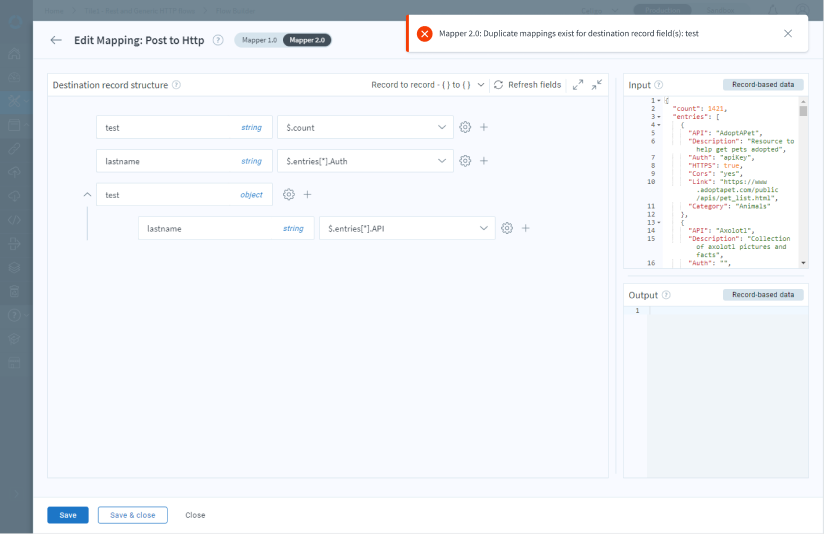Switch to Mapper 1.0
Viewport: 824px width, 534px height.
[258, 40]
